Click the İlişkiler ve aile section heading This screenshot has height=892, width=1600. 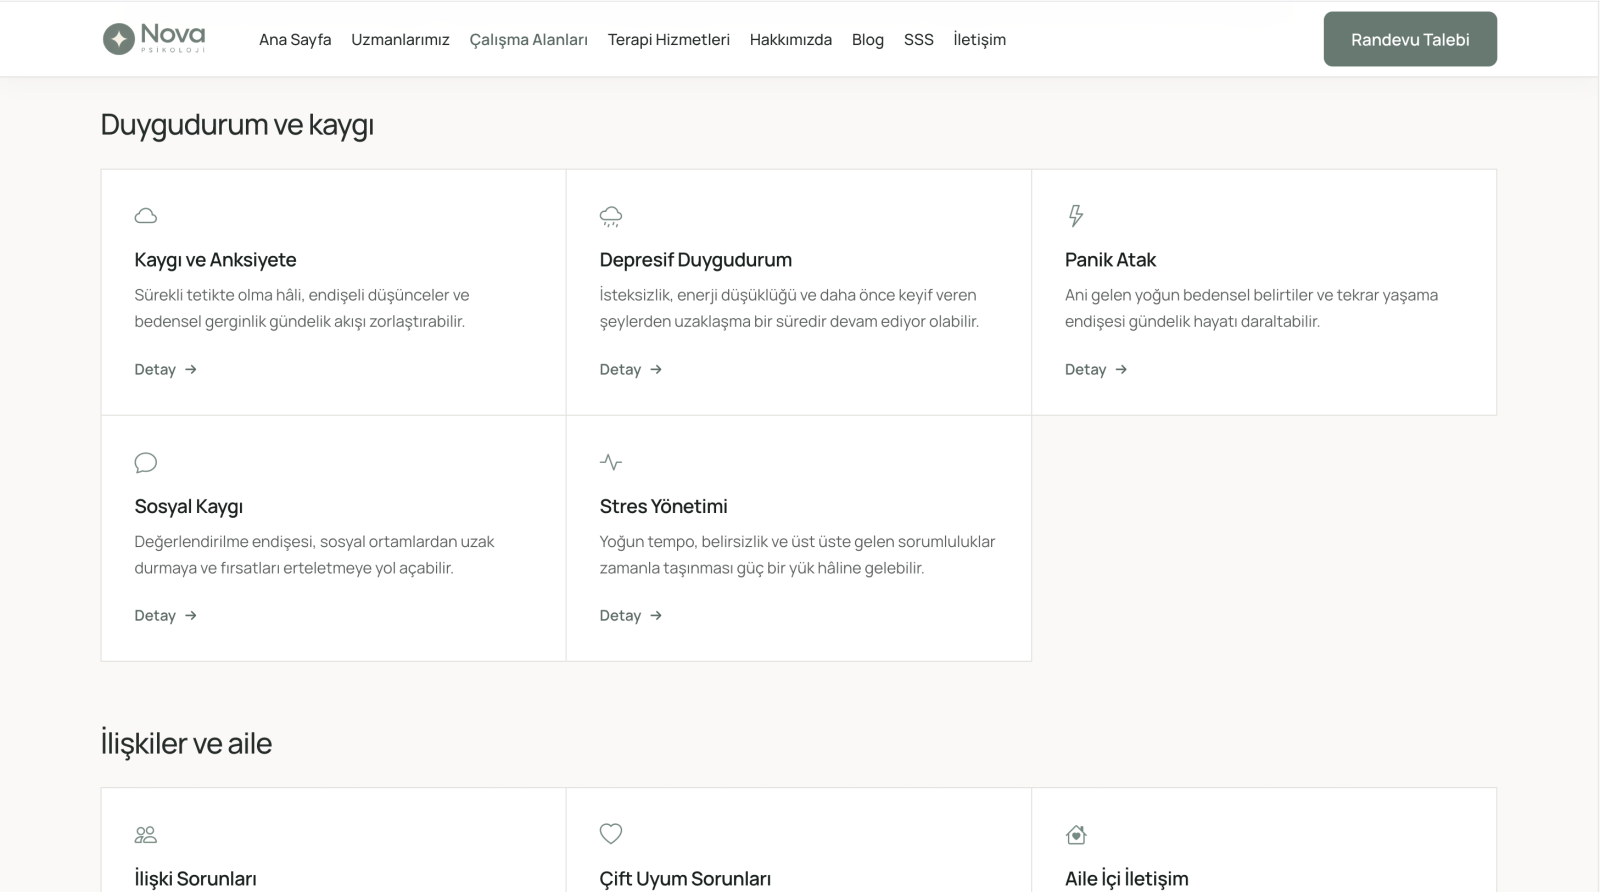(186, 743)
